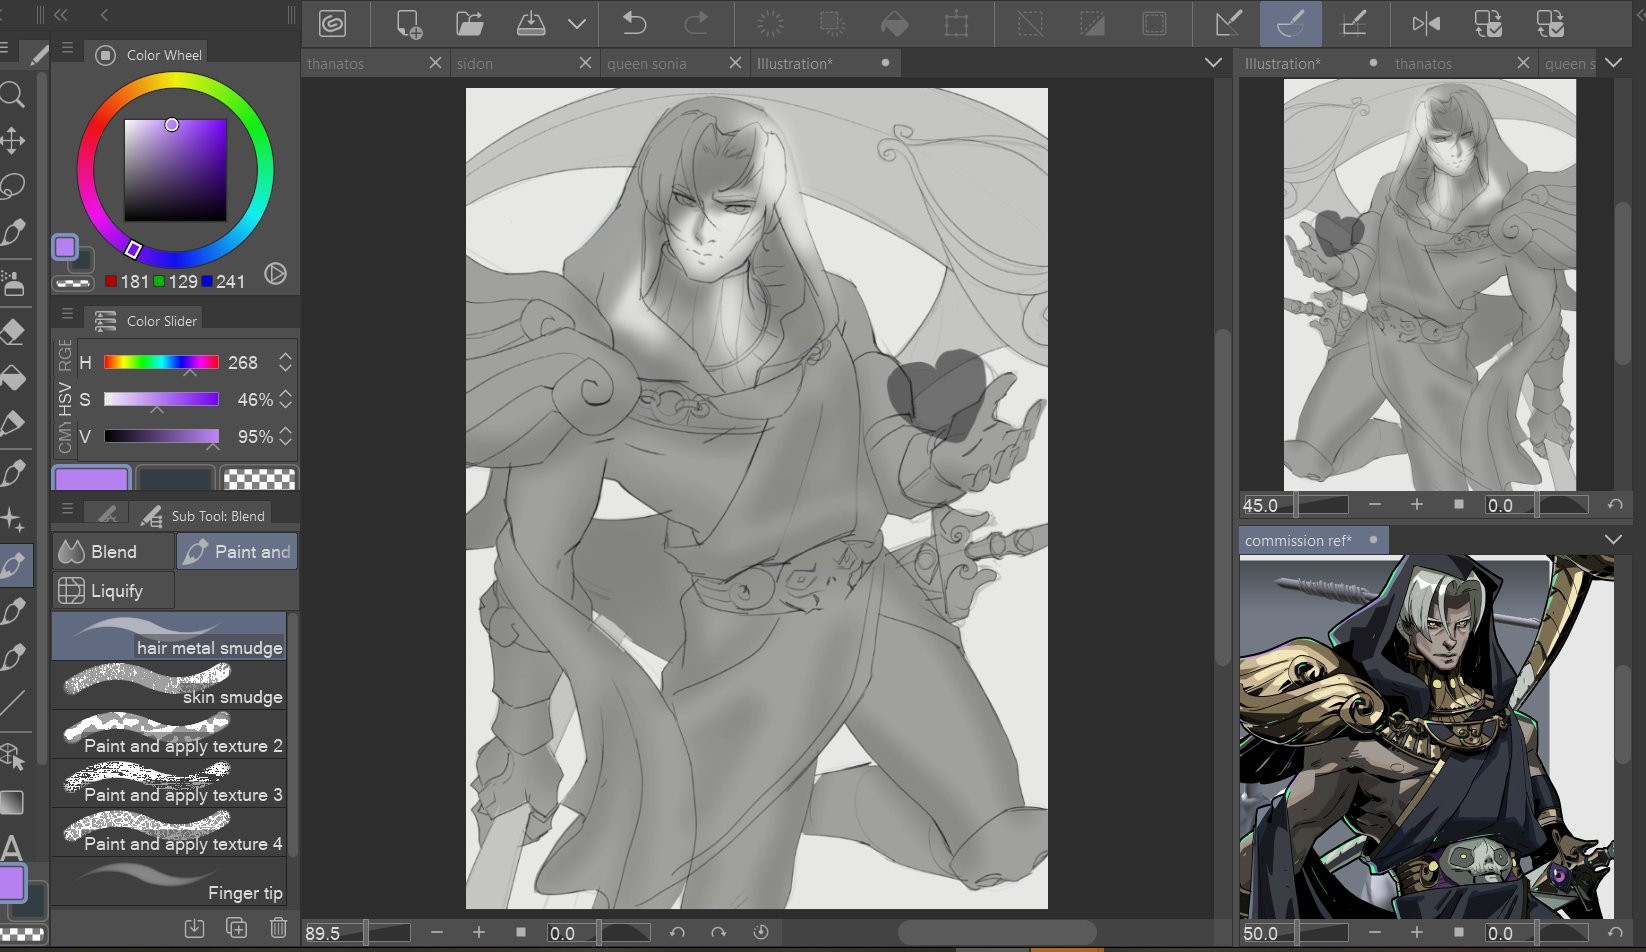
Task: Switch to thanatos tab in upper right panel
Action: [x=1423, y=63]
